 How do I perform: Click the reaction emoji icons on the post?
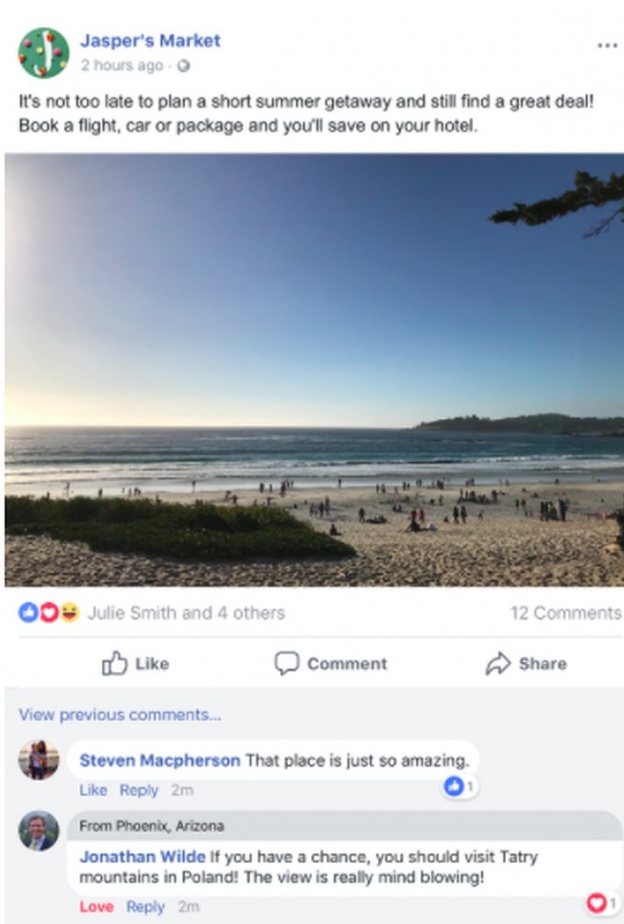[x=48, y=613]
